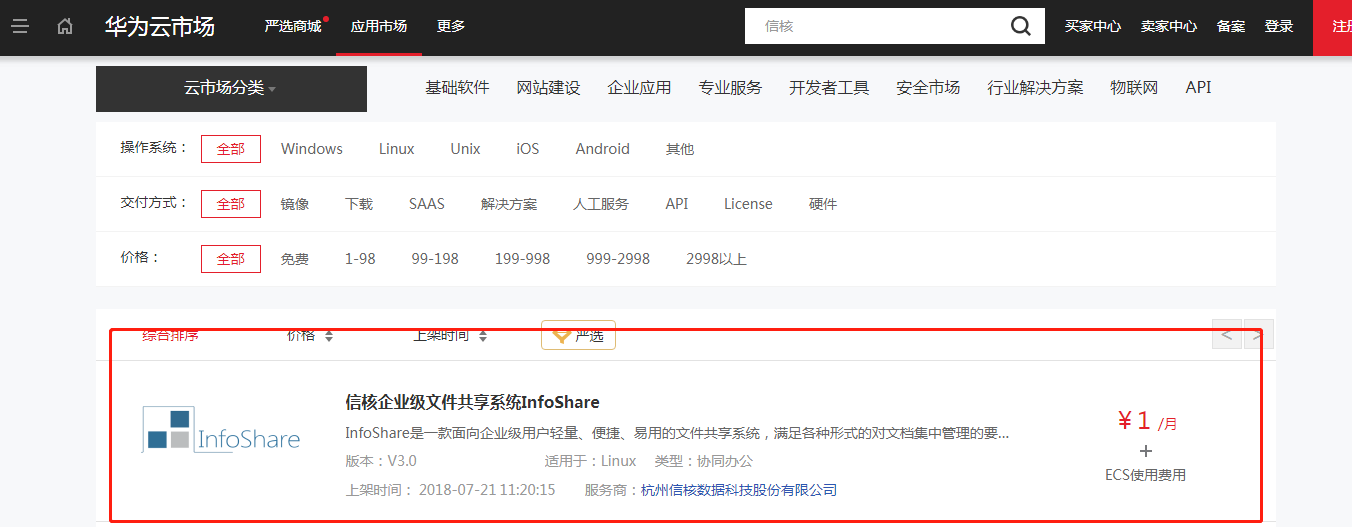This screenshot has width=1352, height=527.
Task: Filter operating system by Linux
Action: 396,149
